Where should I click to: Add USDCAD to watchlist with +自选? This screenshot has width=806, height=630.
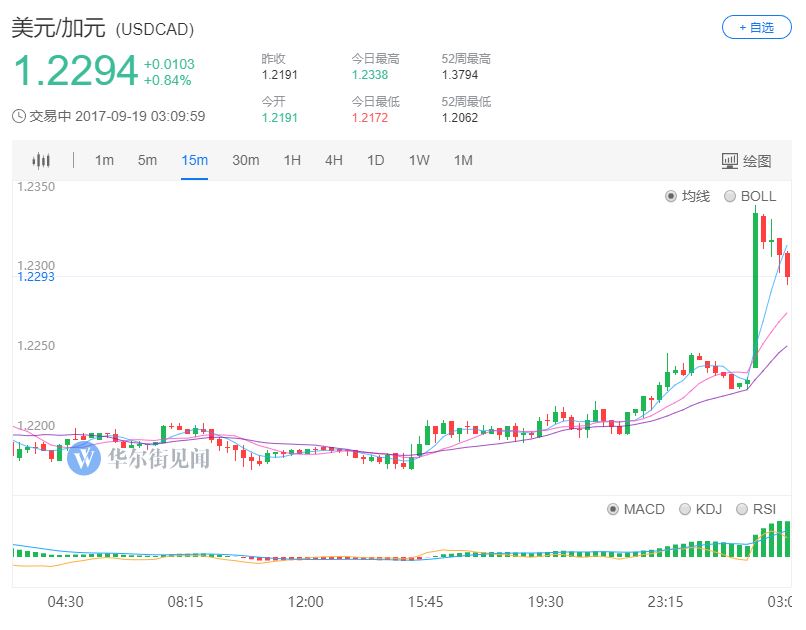pos(756,27)
